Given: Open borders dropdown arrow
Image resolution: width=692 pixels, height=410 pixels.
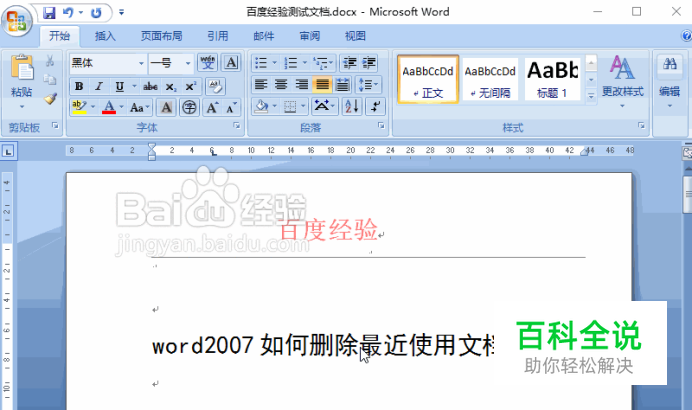Looking at the screenshot, I should (x=303, y=107).
